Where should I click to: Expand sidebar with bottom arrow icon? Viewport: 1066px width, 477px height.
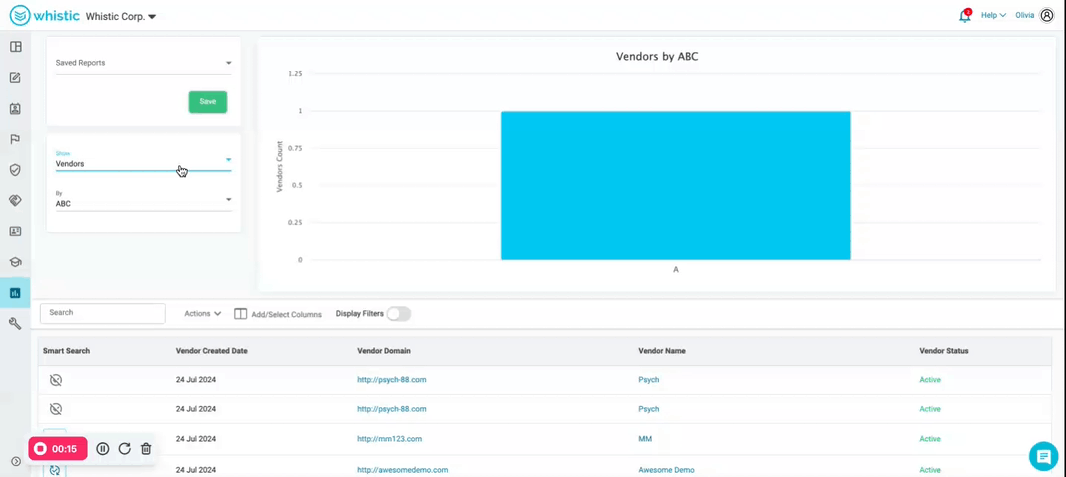(x=16, y=461)
